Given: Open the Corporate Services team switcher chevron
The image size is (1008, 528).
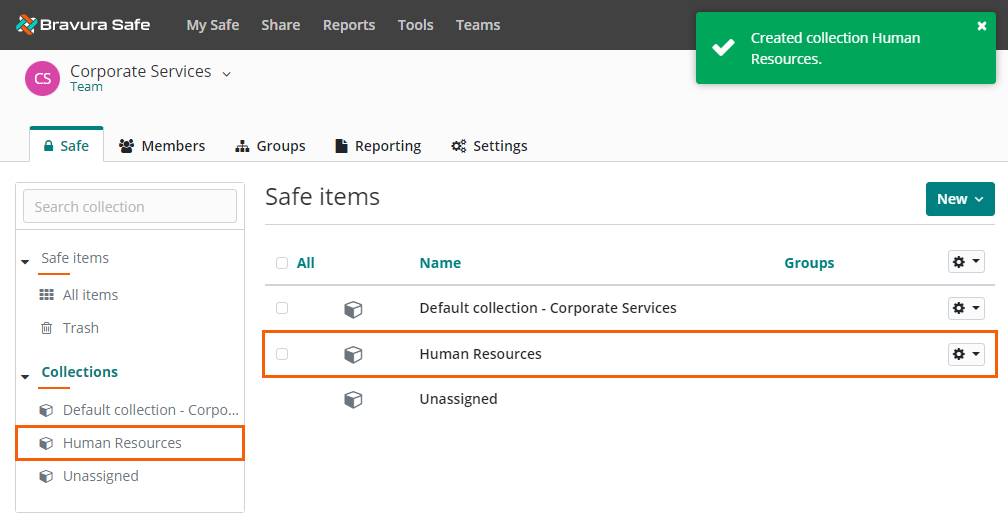Looking at the screenshot, I should click(x=226, y=74).
